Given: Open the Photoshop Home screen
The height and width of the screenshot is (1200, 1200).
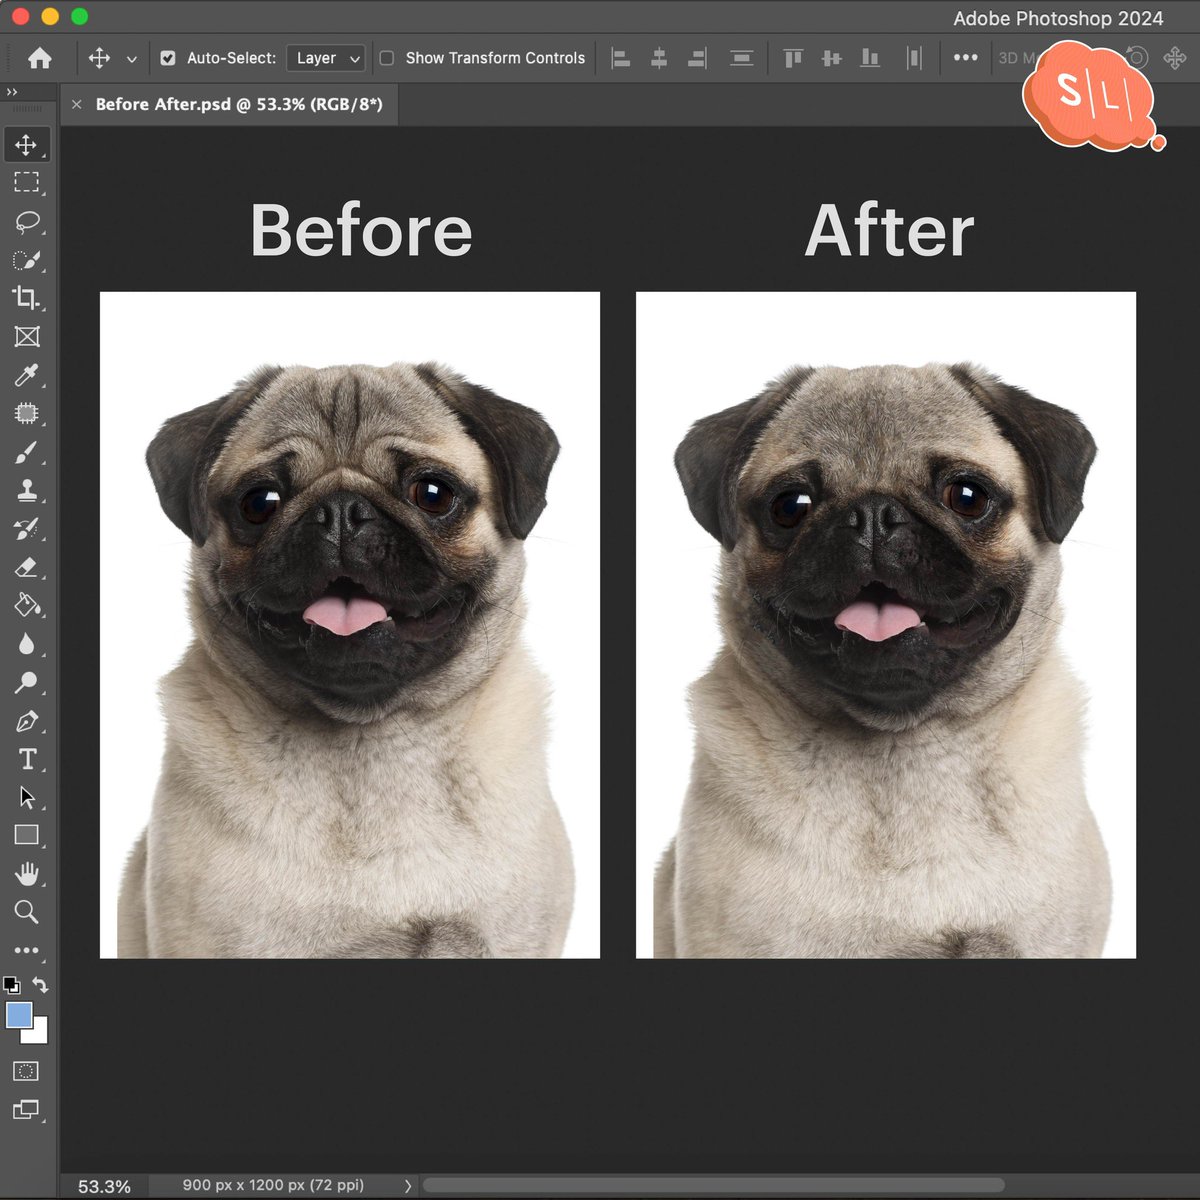Looking at the screenshot, I should tap(39, 58).
